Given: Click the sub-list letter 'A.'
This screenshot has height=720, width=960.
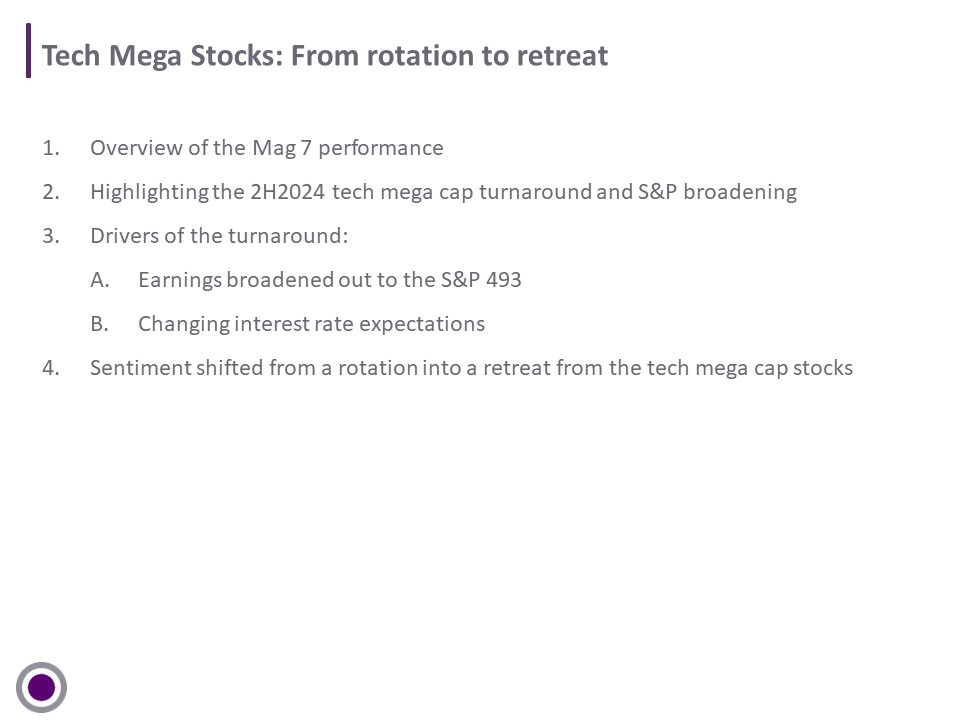Looking at the screenshot, I should click(x=100, y=280).
